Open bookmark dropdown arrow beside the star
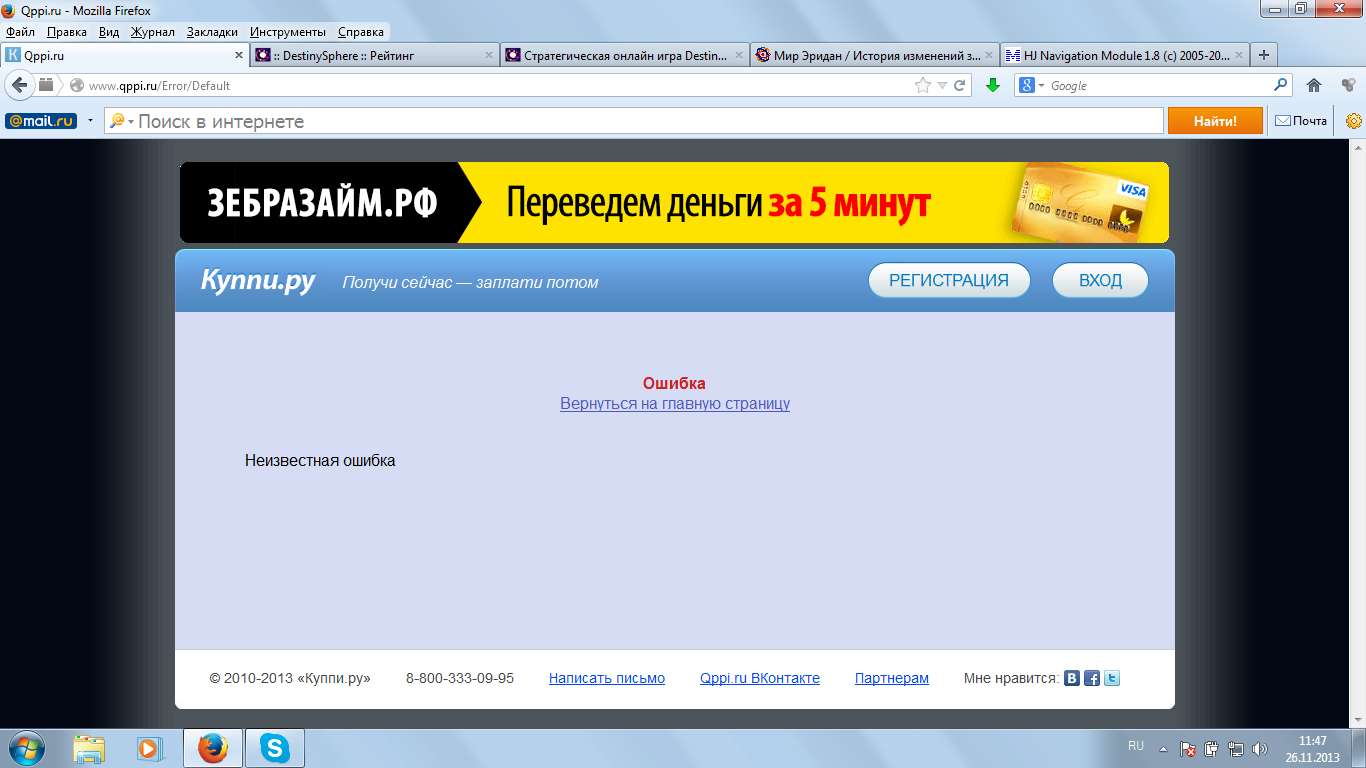 [941, 85]
